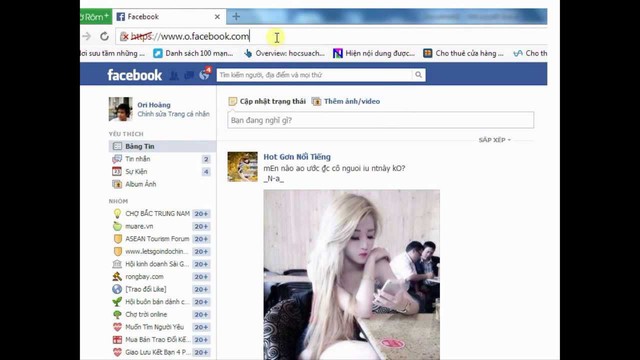Open the sưu tầm những... bookmark
The height and width of the screenshot is (360, 640).
point(113,53)
